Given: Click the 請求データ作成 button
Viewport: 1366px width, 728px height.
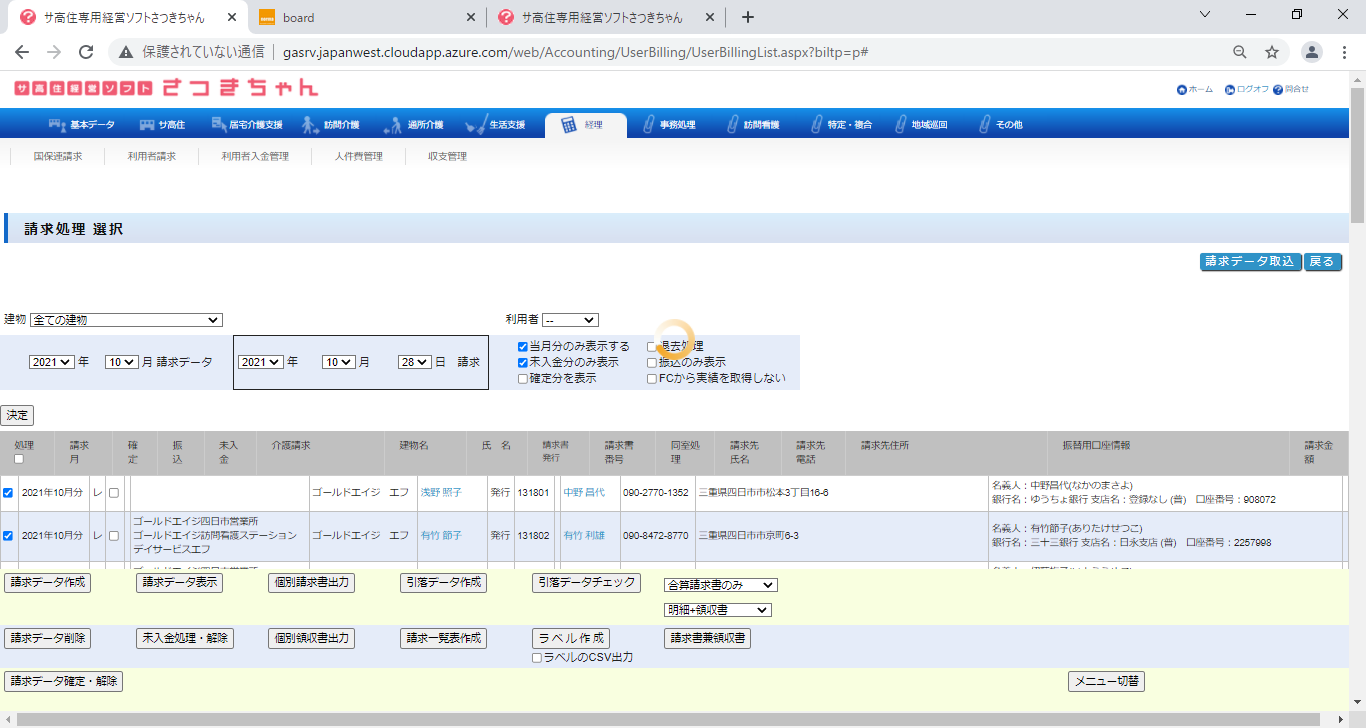Looking at the screenshot, I should coord(47,583).
